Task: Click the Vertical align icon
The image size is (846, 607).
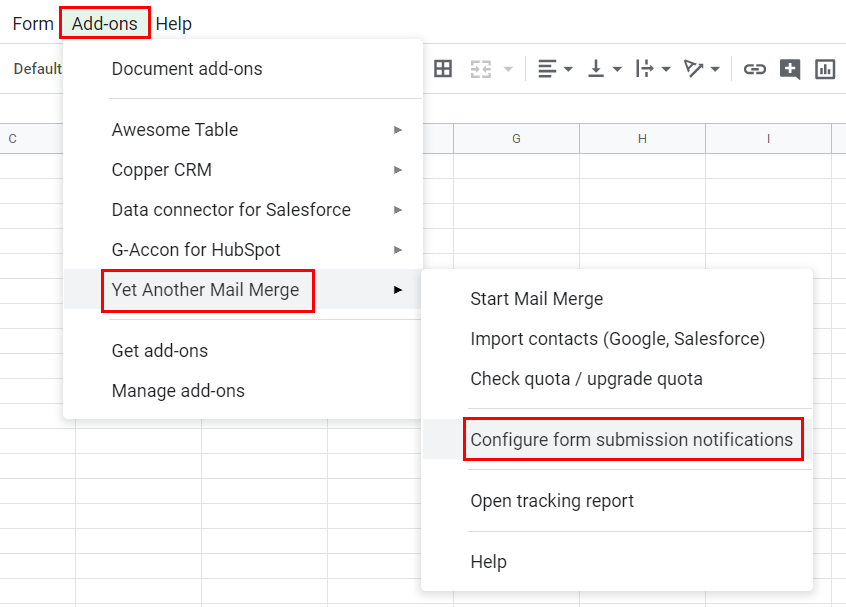Action: tap(597, 69)
